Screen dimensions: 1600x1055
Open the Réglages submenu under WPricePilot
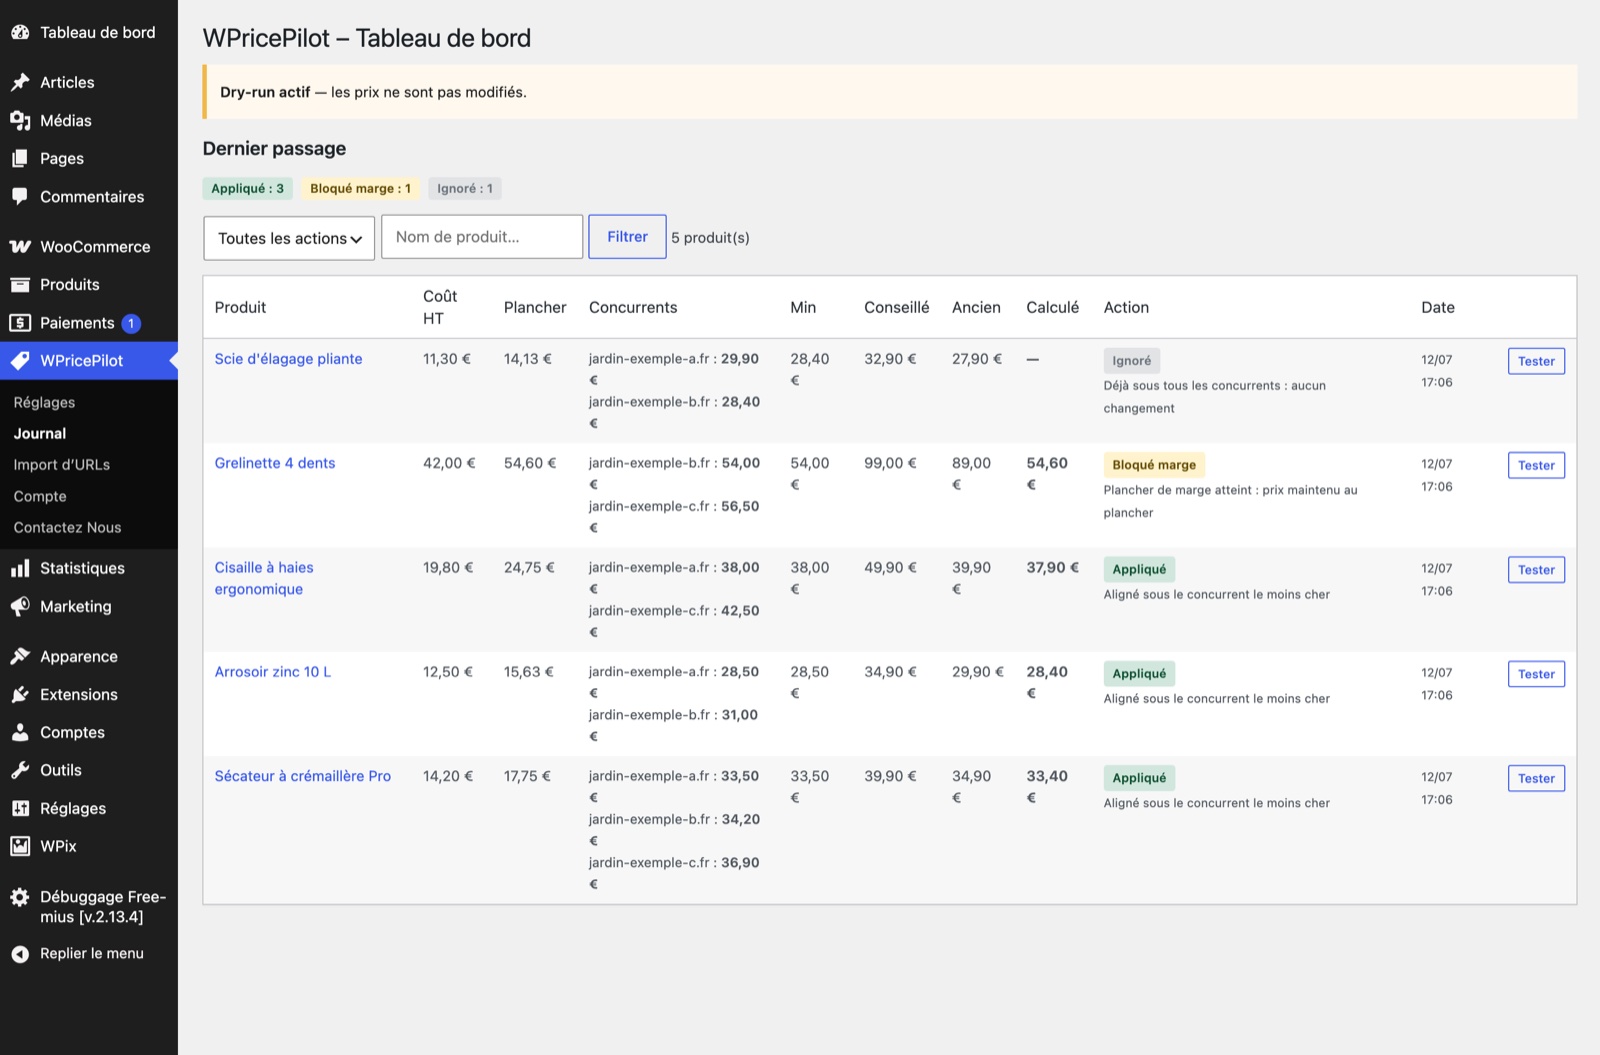tap(44, 402)
